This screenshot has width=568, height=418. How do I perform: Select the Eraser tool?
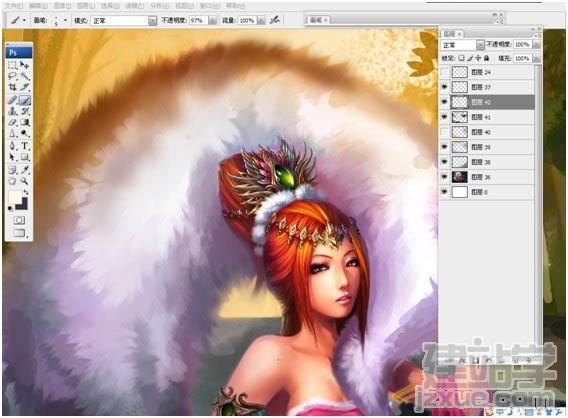[13, 122]
